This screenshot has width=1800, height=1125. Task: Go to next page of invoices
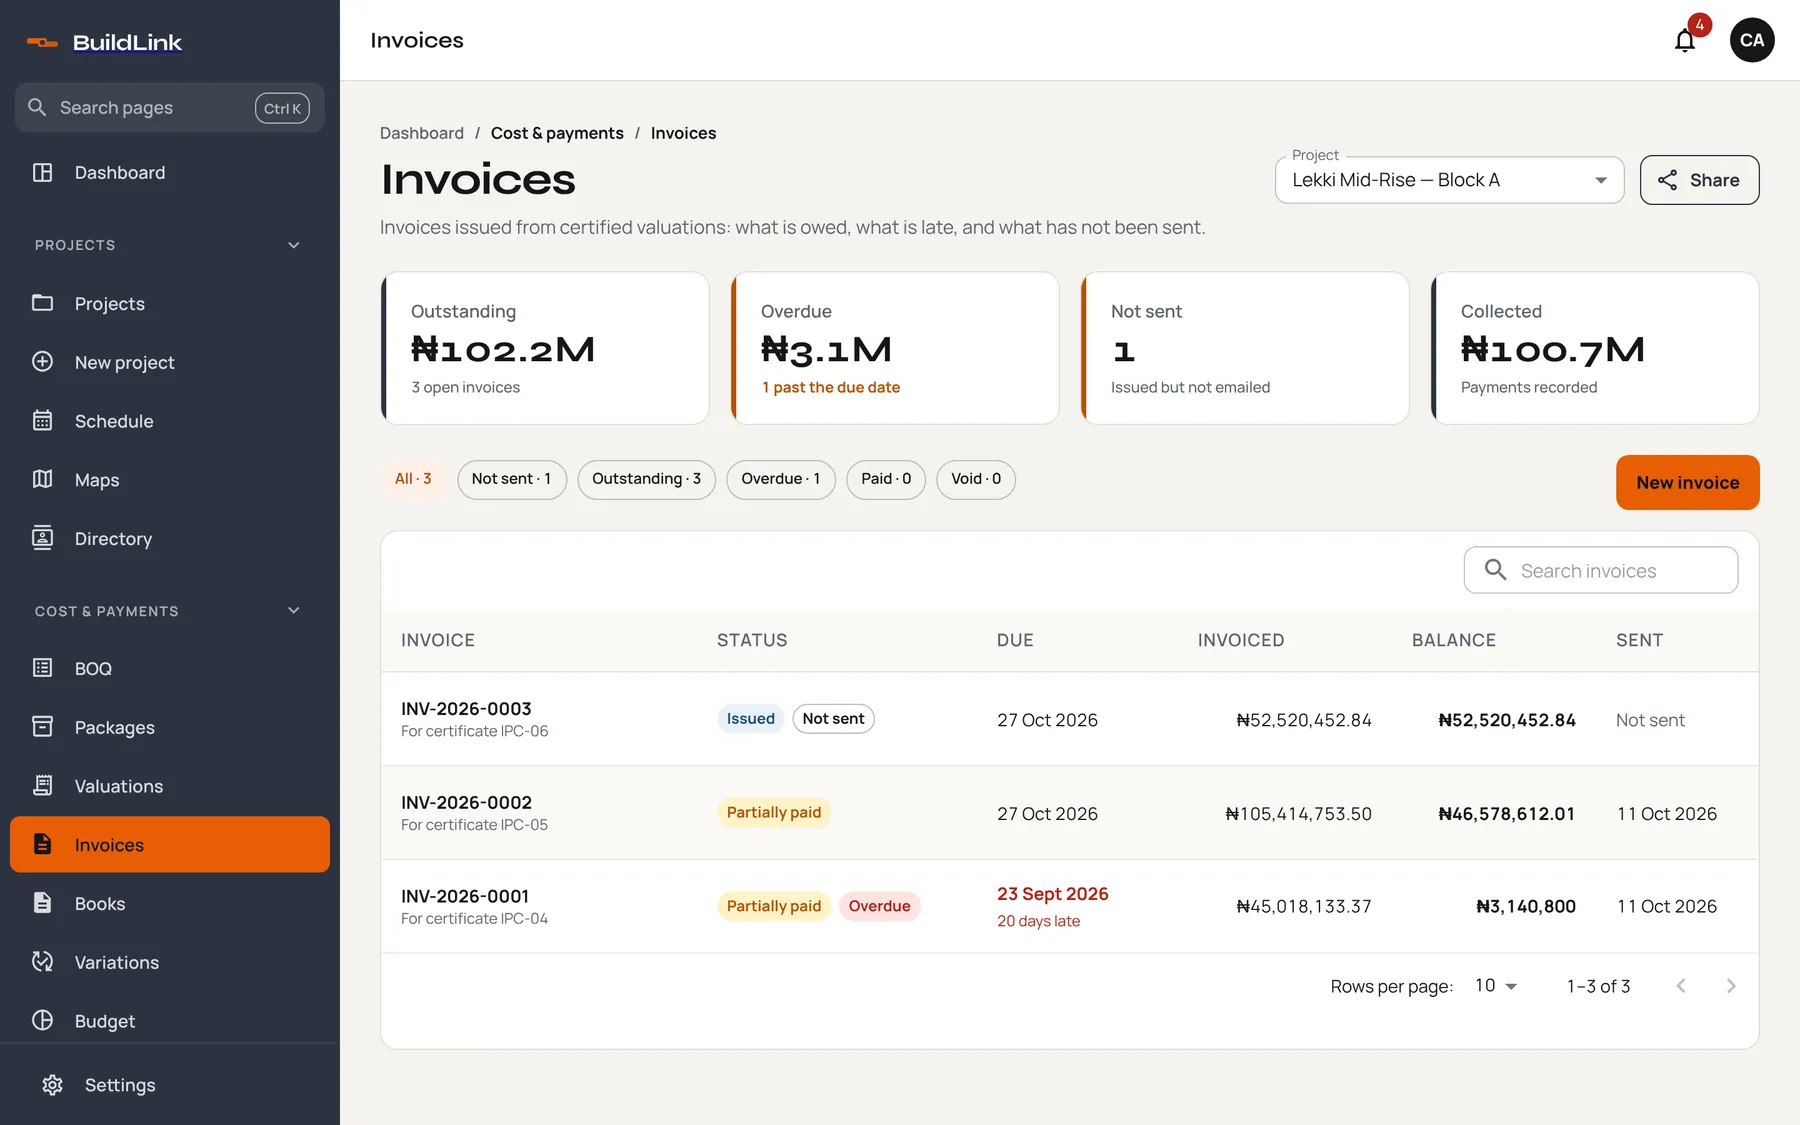(x=1731, y=986)
